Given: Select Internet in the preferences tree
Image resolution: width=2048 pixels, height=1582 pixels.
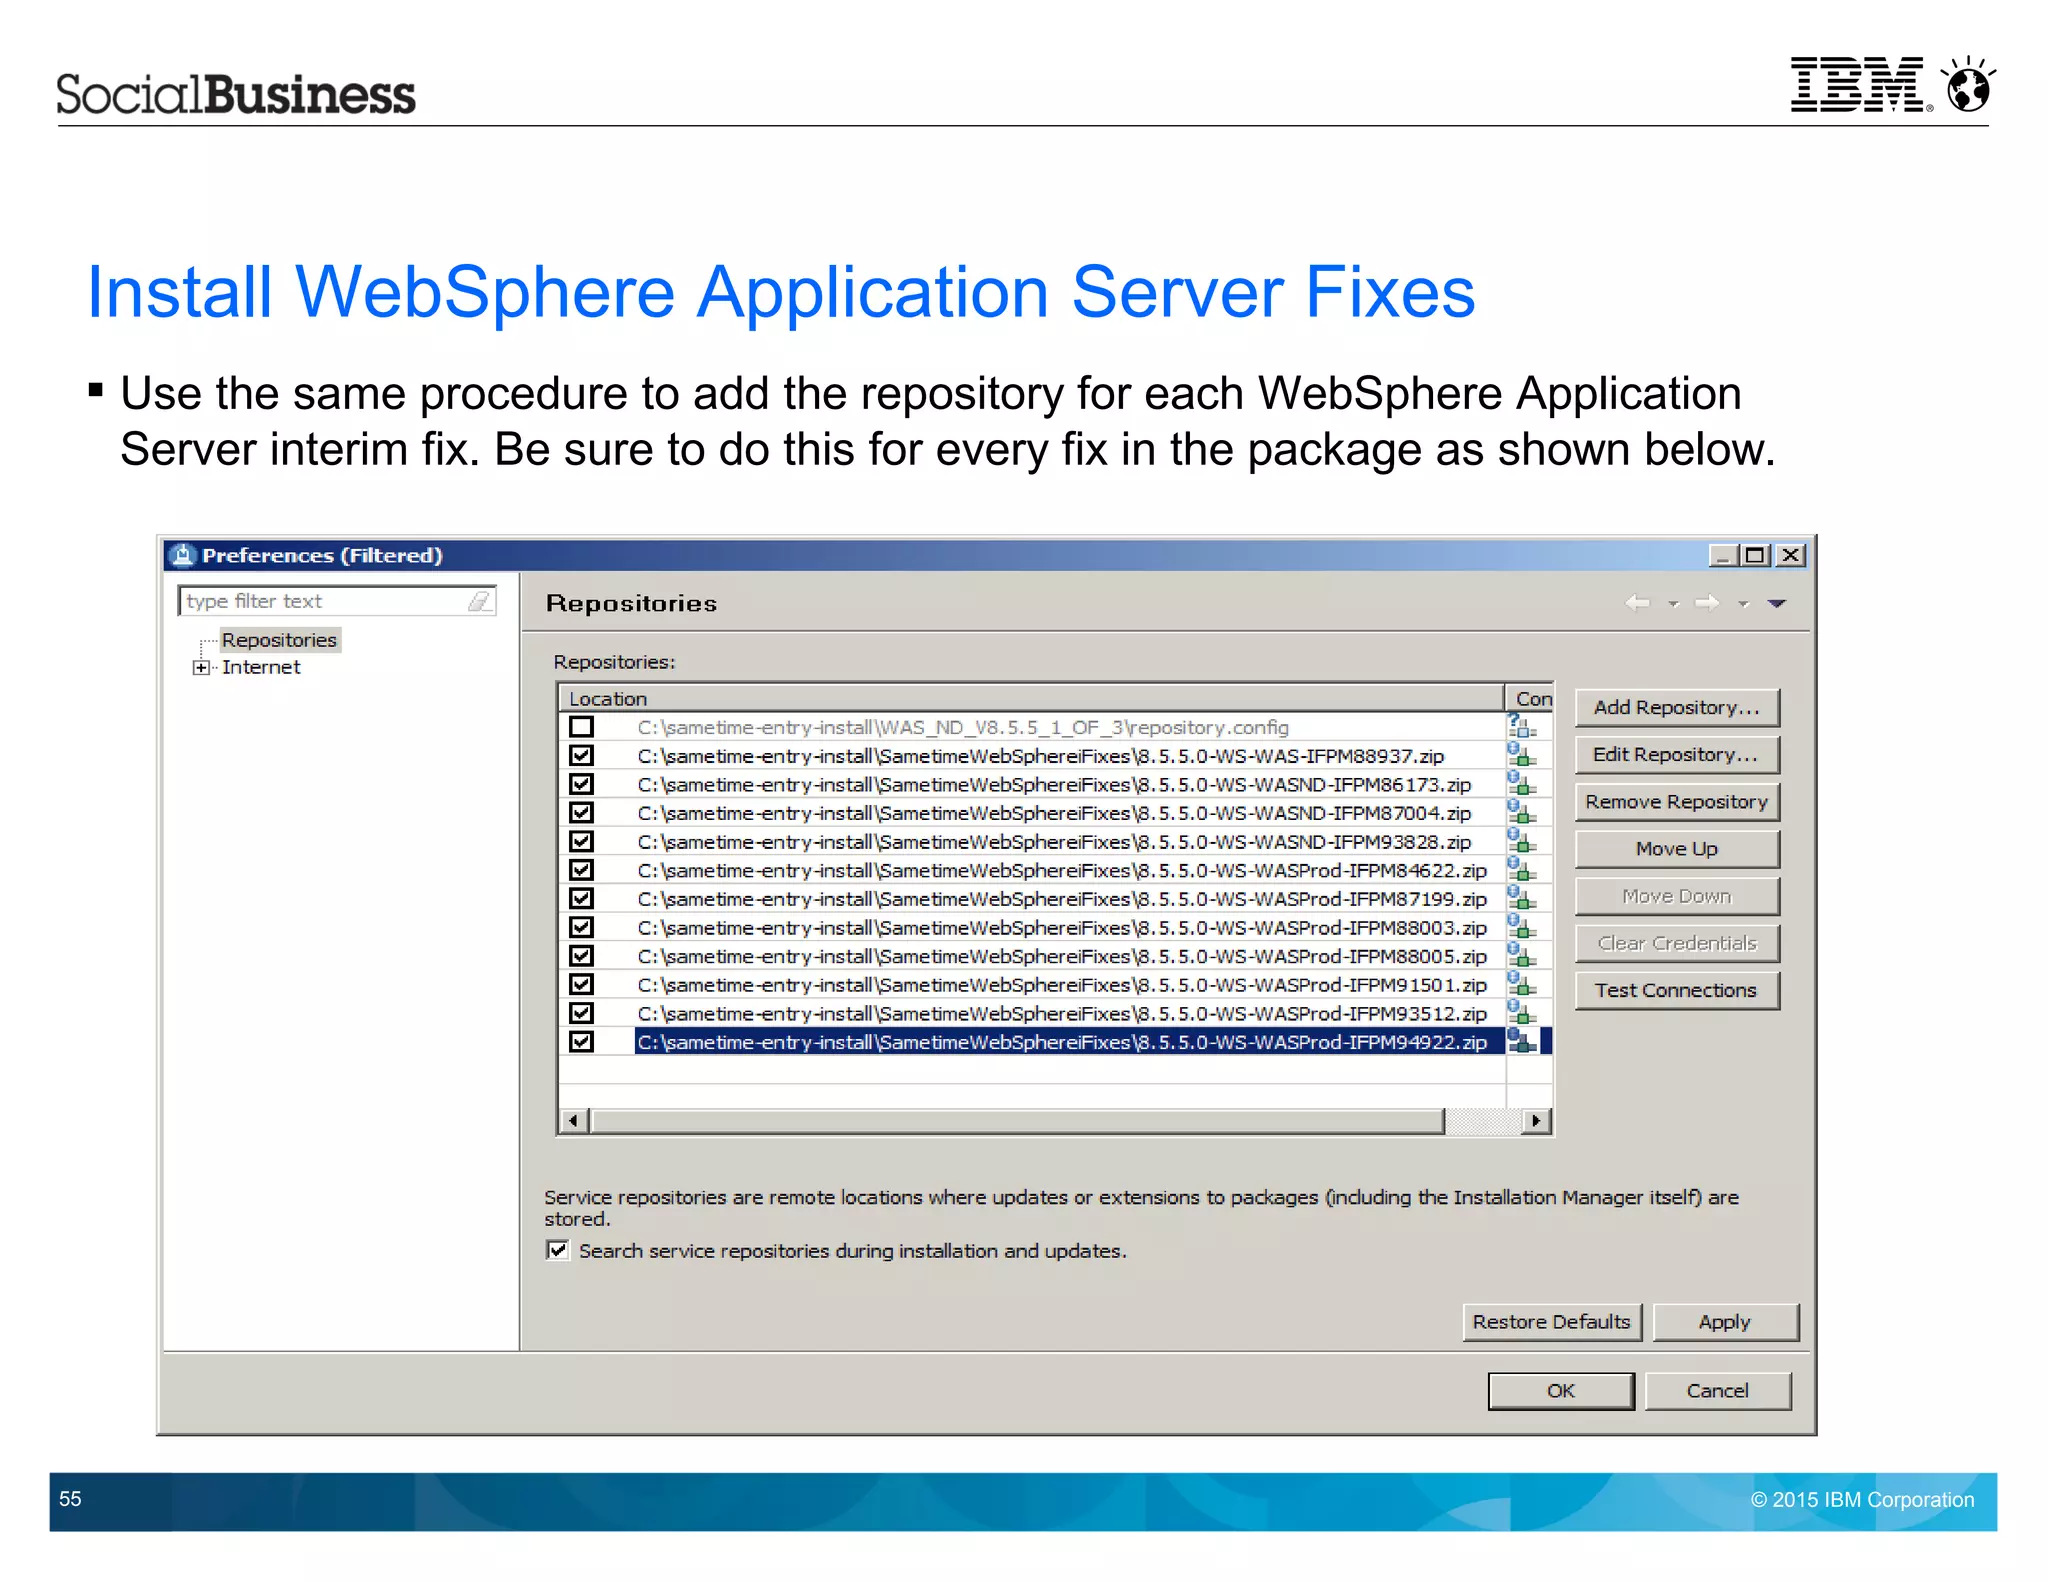Looking at the screenshot, I should pos(261,667).
